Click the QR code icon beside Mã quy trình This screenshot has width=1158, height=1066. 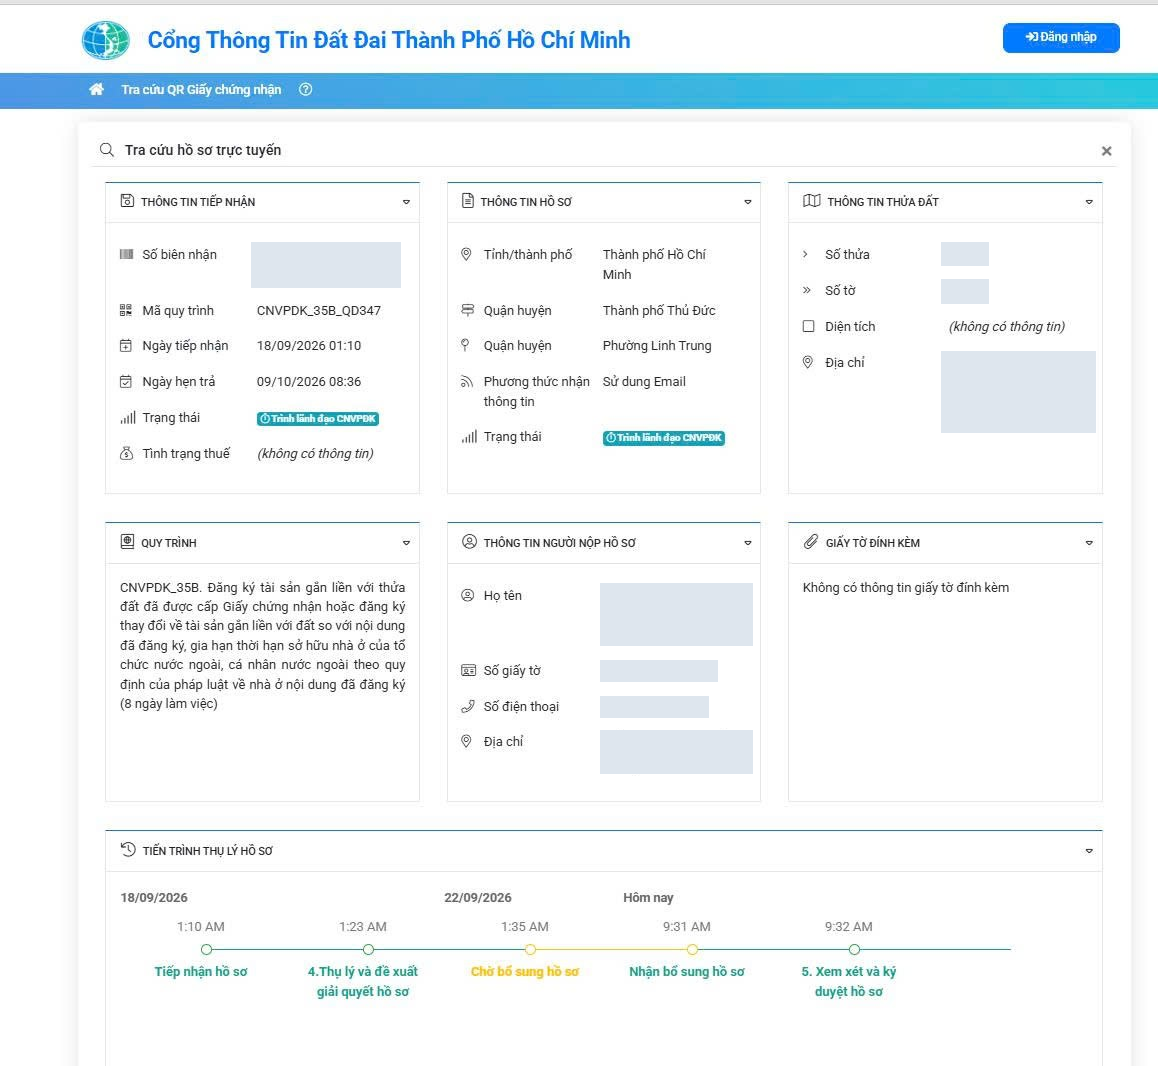(126, 310)
